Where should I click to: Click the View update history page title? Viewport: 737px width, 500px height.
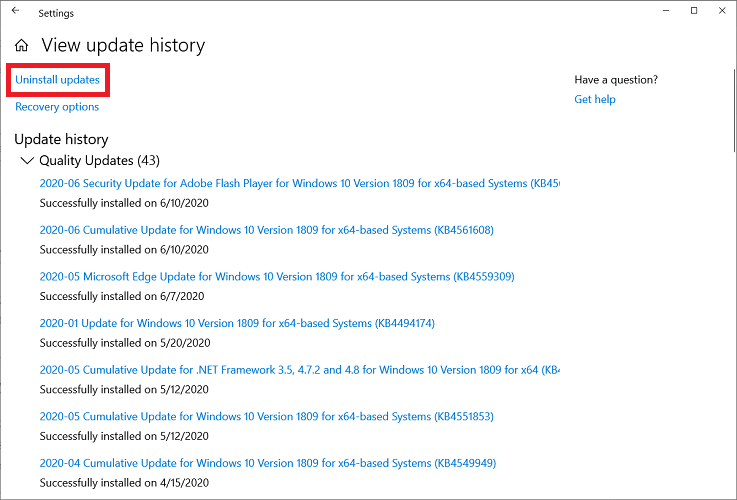(123, 46)
